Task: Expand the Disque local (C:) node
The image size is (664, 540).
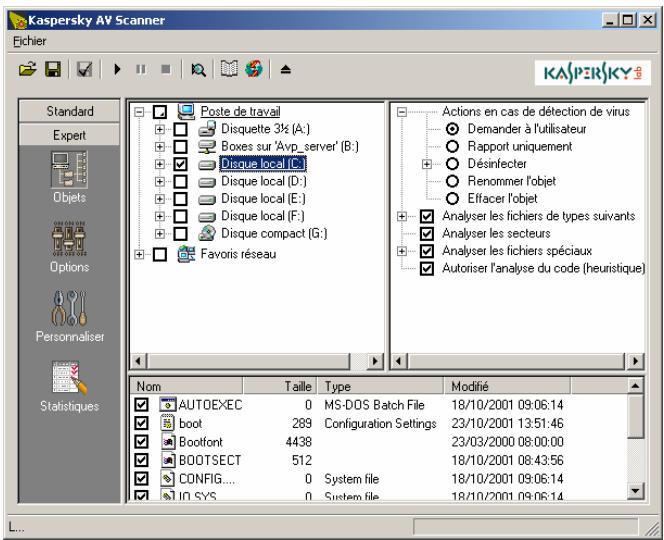Action: click(160, 164)
